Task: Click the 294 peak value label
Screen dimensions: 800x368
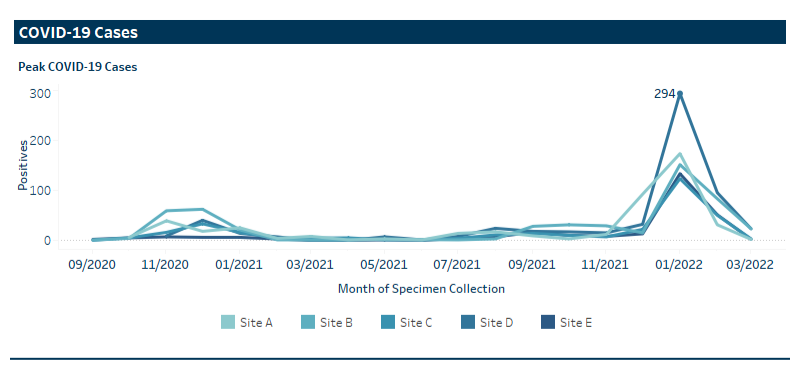Action: tap(664, 94)
